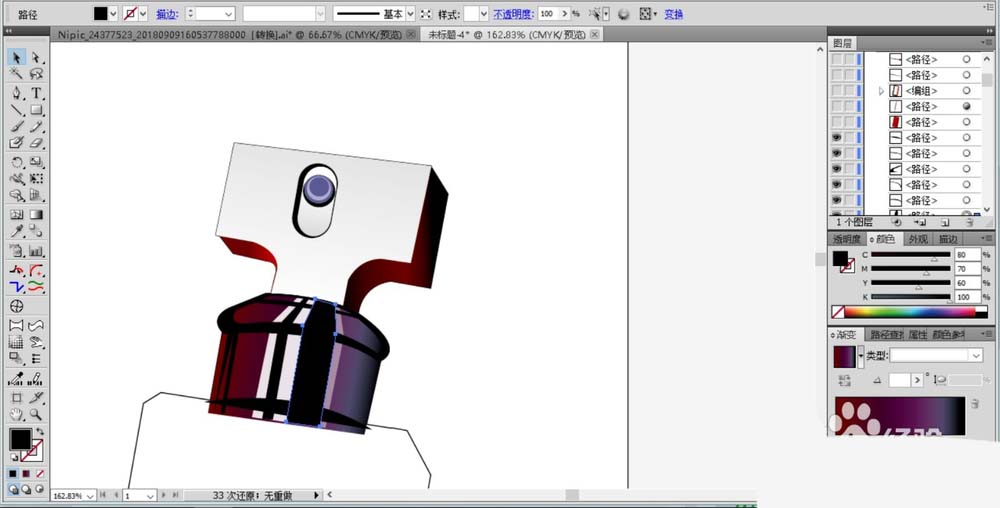Hide the 路径 layer with arrow thumbnail
This screenshot has height=508, width=1000.
pos(836,169)
